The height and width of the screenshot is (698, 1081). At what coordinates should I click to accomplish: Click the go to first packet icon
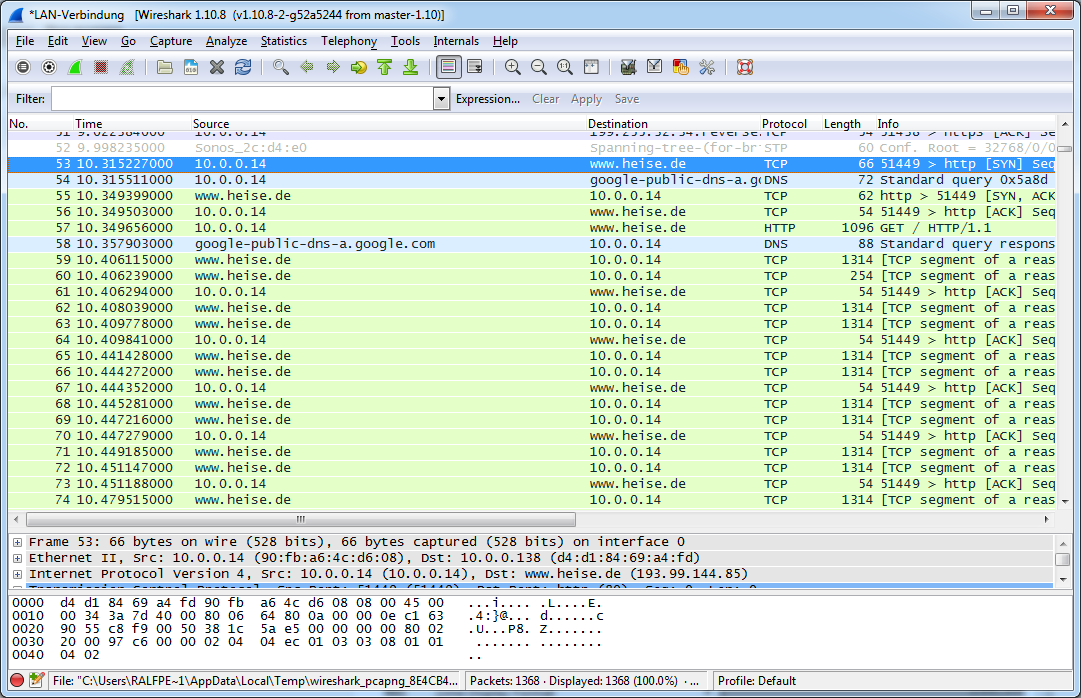tap(385, 67)
